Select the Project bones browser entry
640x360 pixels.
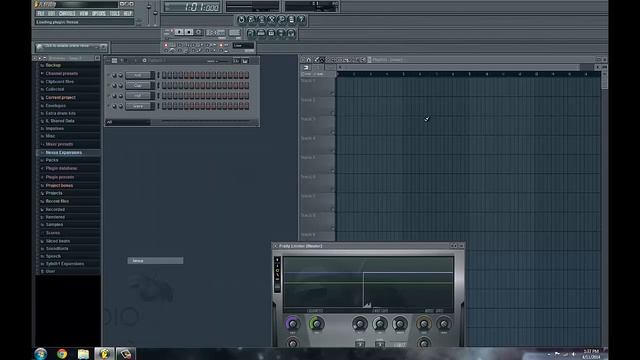pos(59,185)
